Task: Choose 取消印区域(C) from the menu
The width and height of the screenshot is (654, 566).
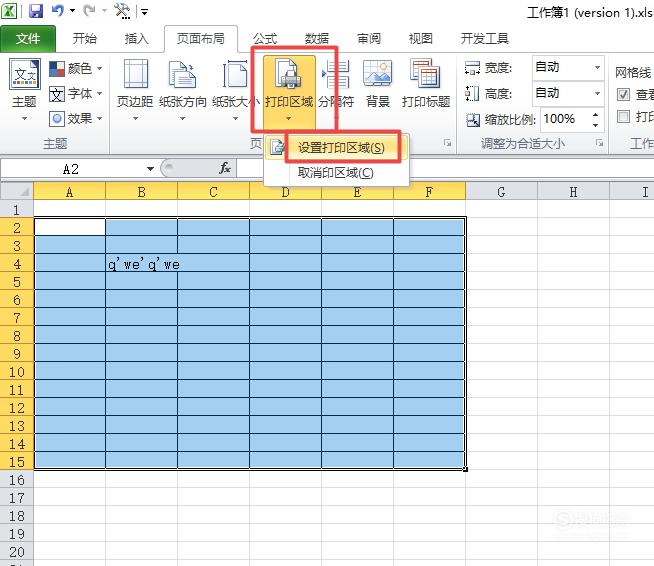Action: point(336,173)
